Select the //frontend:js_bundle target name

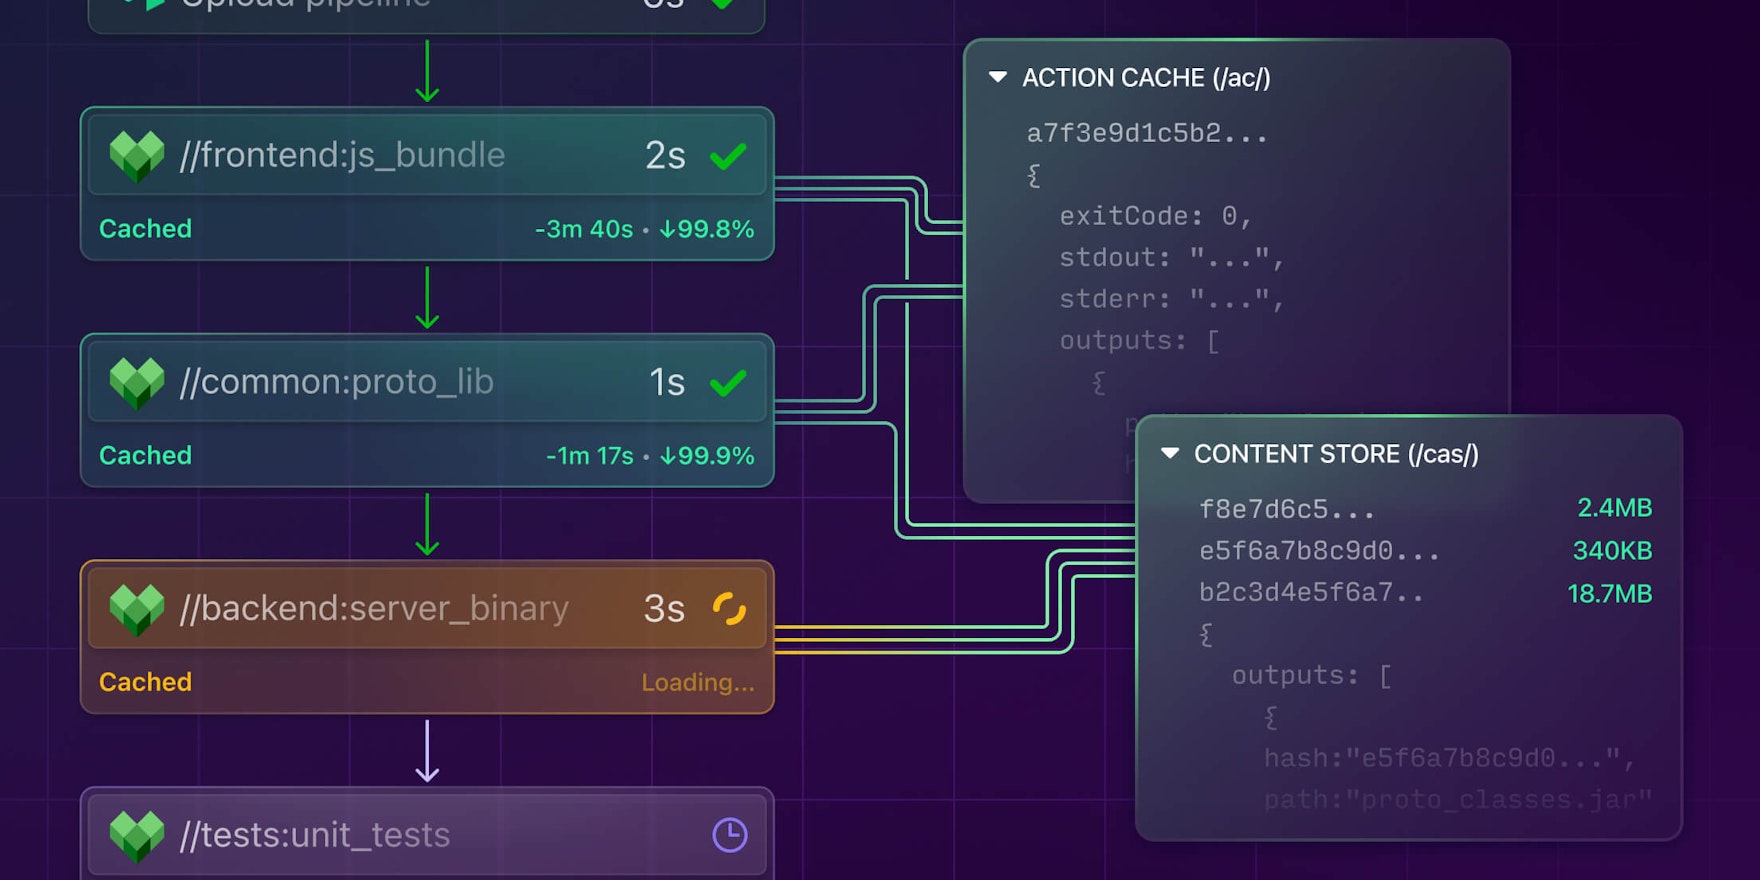(x=342, y=156)
